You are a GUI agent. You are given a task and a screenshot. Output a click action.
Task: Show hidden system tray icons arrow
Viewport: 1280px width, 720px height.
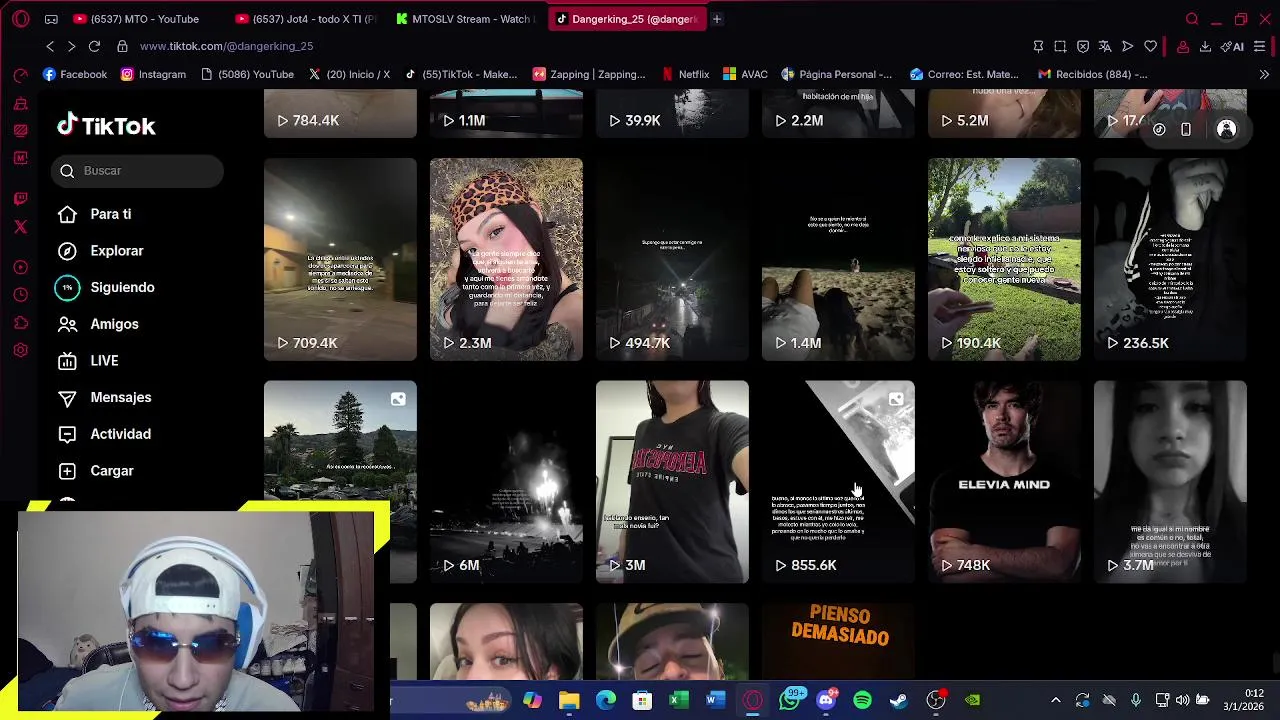[x=1055, y=700]
